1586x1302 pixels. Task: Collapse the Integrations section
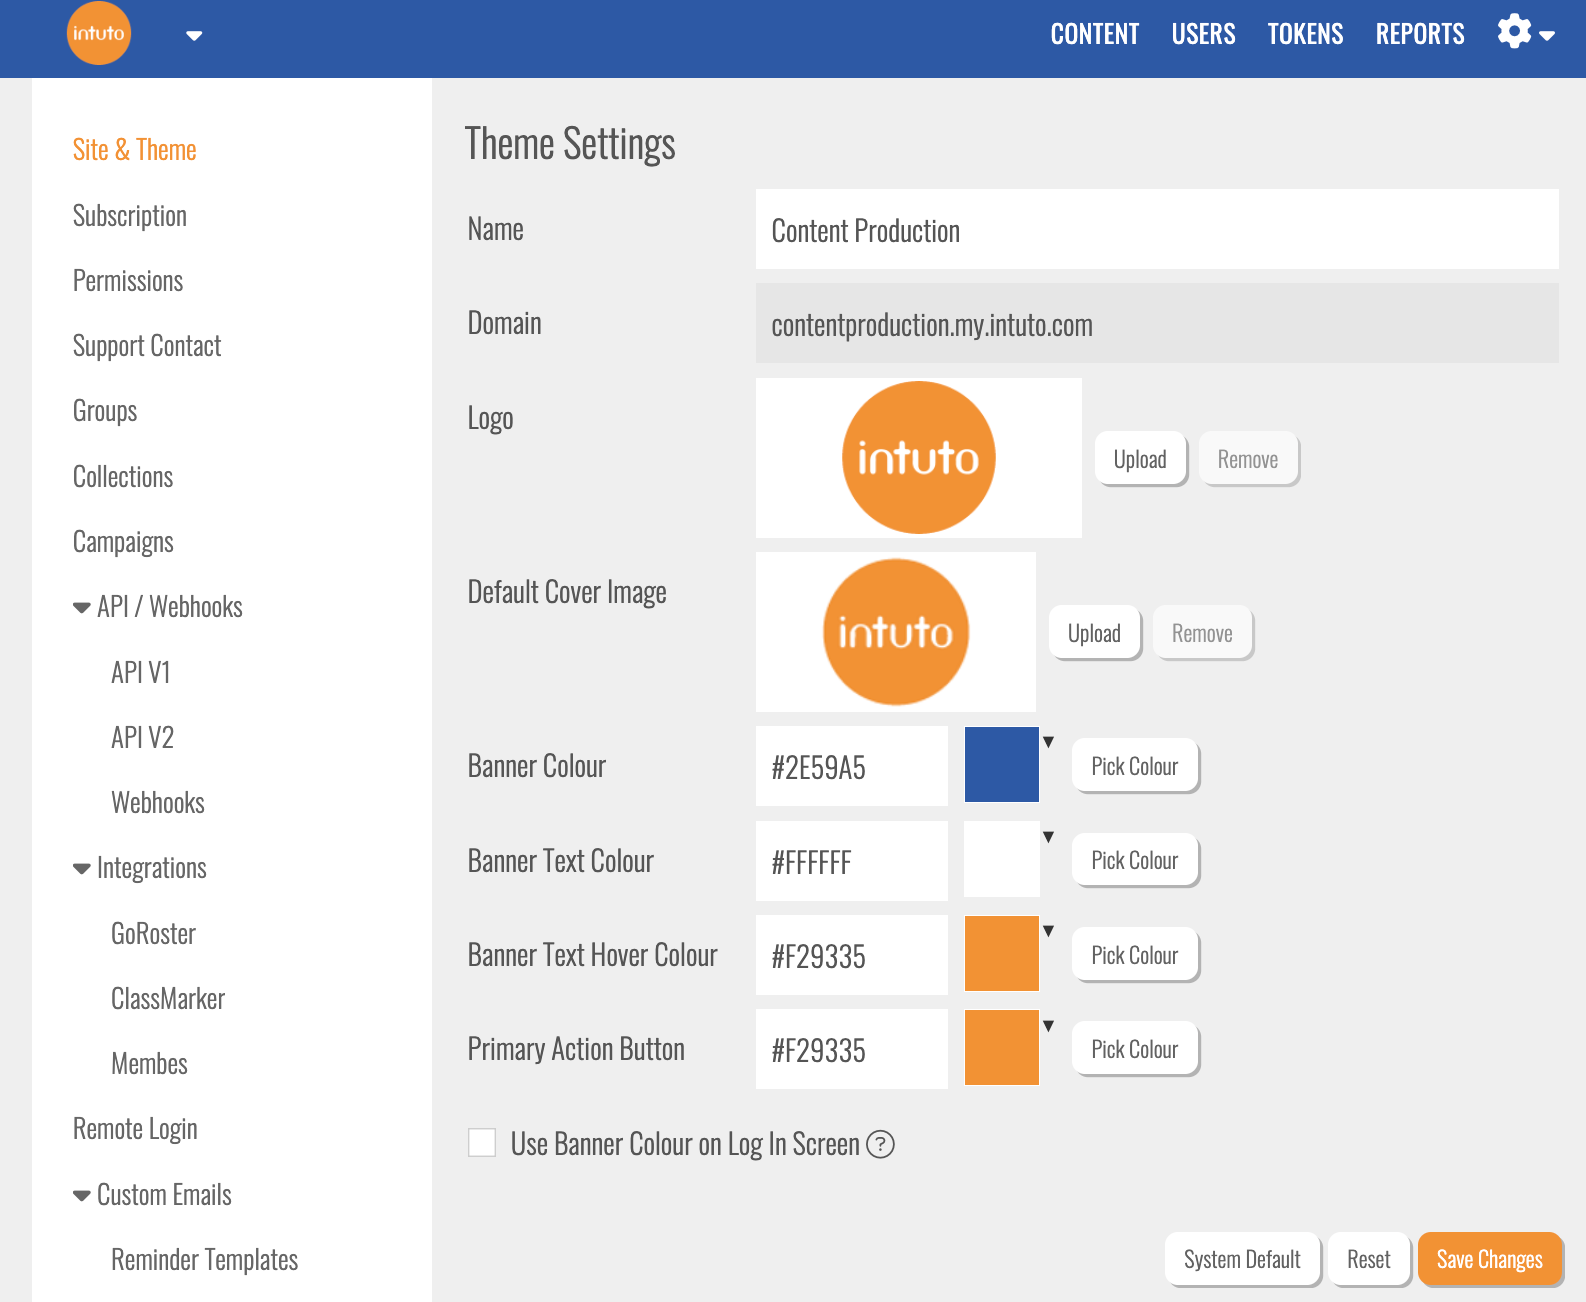click(x=82, y=869)
